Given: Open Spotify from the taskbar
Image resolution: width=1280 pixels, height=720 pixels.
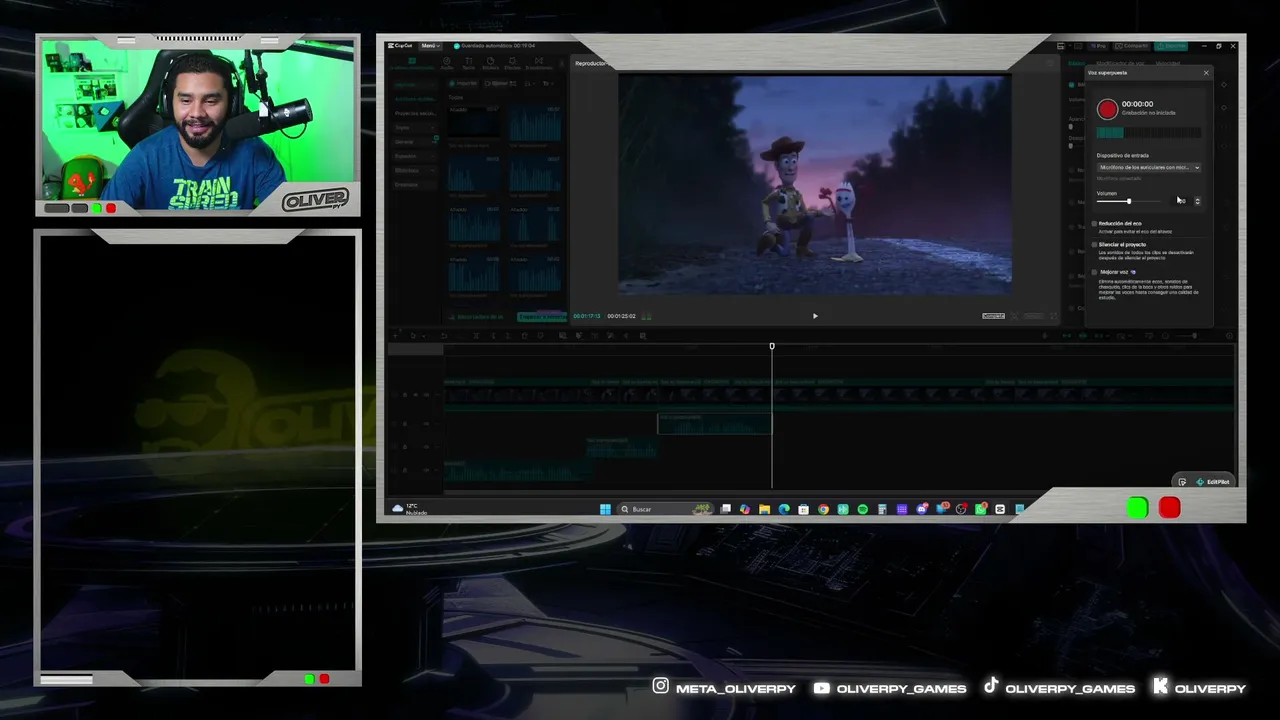Looking at the screenshot, I should pyautogui.click(x=863, y=509).
